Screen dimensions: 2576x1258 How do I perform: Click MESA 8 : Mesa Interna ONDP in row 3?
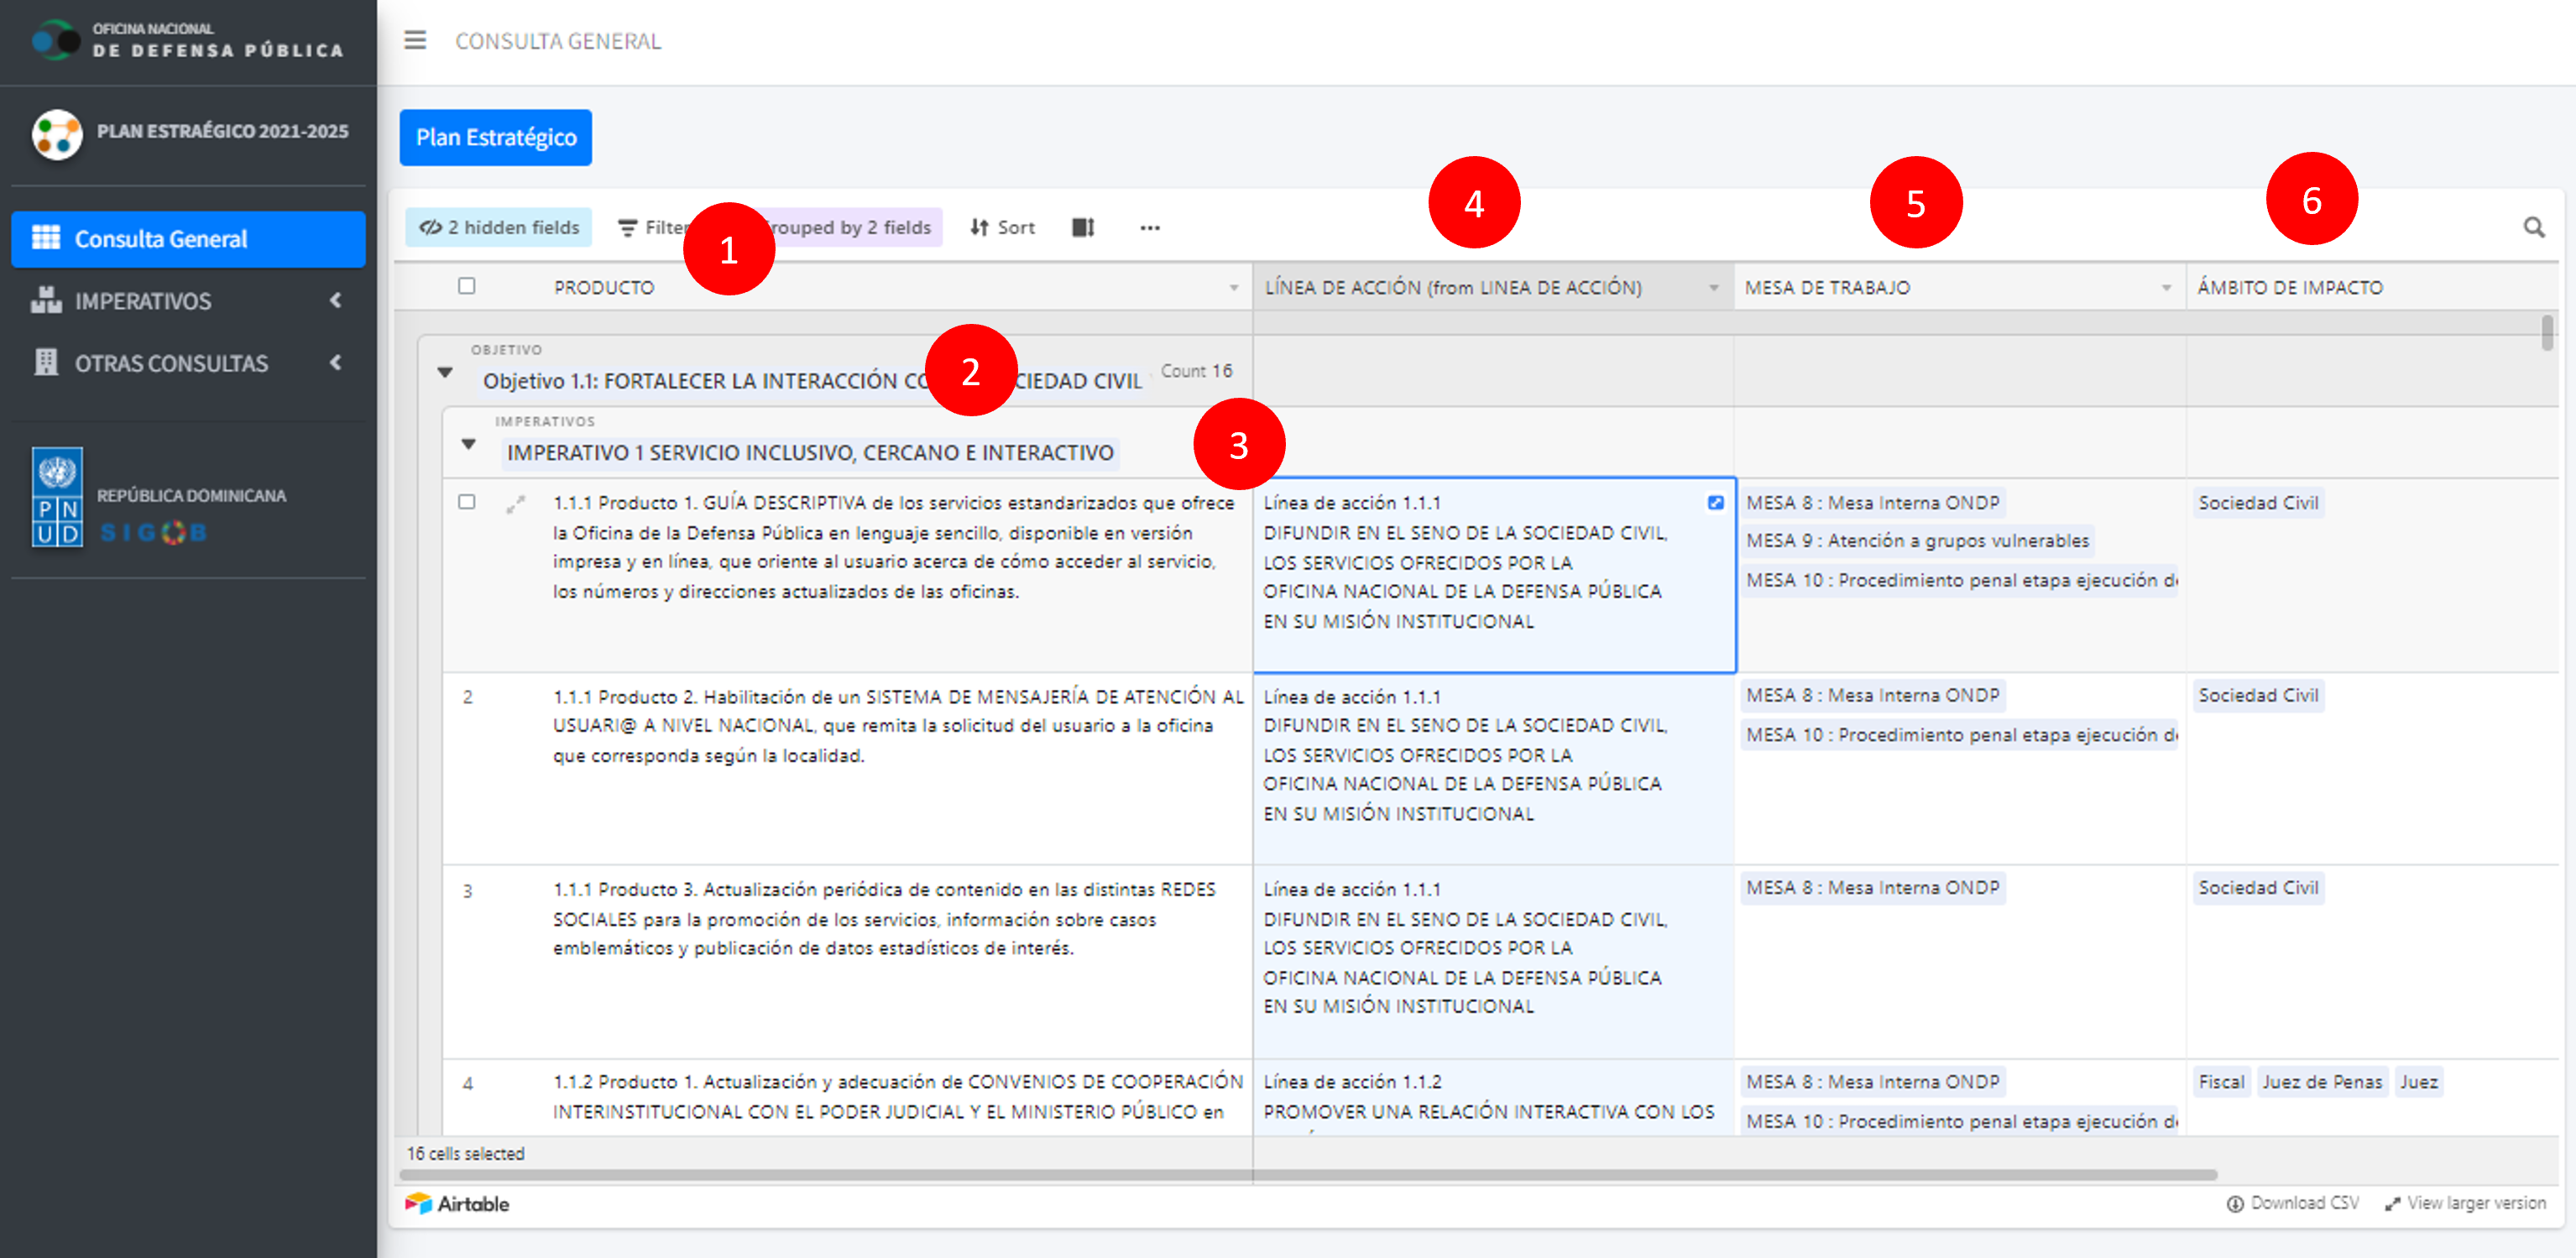(x=1872, y=888)
